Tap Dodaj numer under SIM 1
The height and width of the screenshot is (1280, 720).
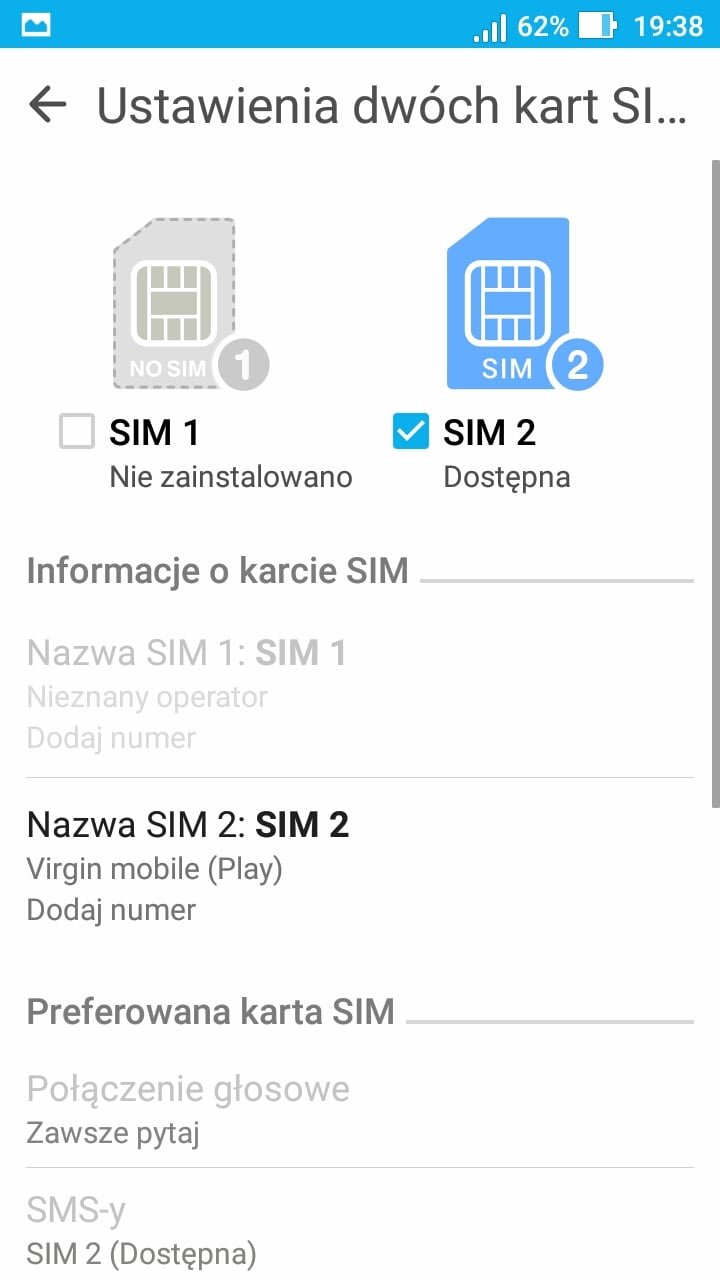pyautogui.click(x=111, y=739)
